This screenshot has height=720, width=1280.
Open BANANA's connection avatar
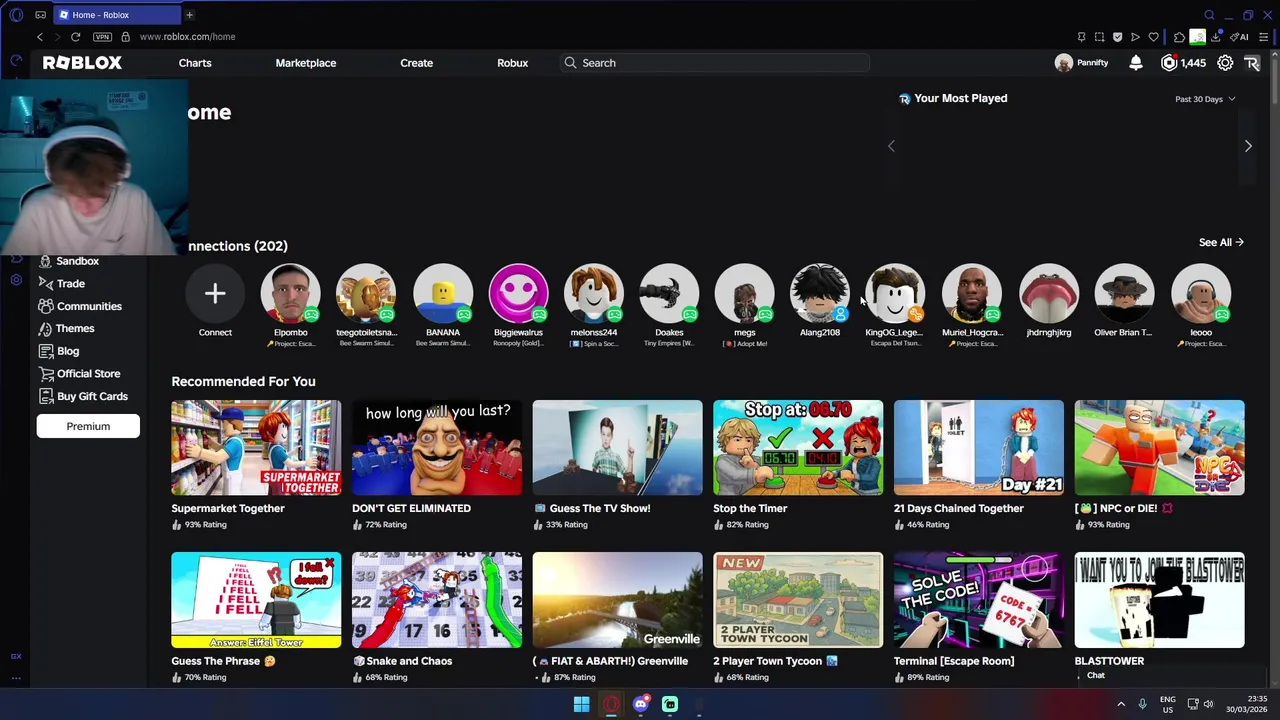[443, 293]
